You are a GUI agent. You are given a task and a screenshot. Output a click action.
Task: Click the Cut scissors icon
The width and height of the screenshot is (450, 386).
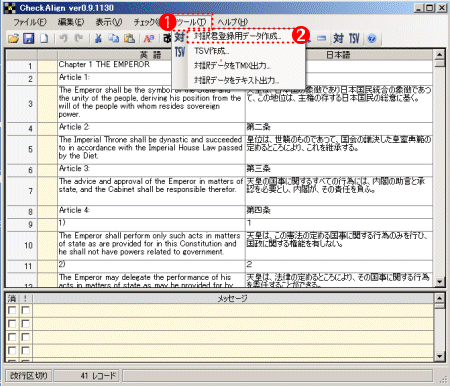coord(98,39)
